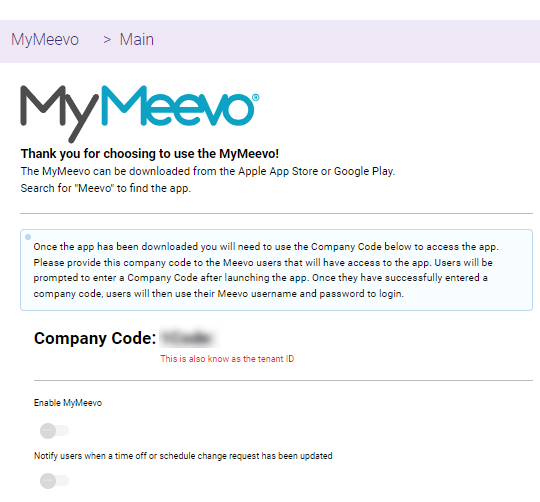Click the breadcrumb arrow separator
Viewport: 540px width, 502px height.
tap(107, 40)
